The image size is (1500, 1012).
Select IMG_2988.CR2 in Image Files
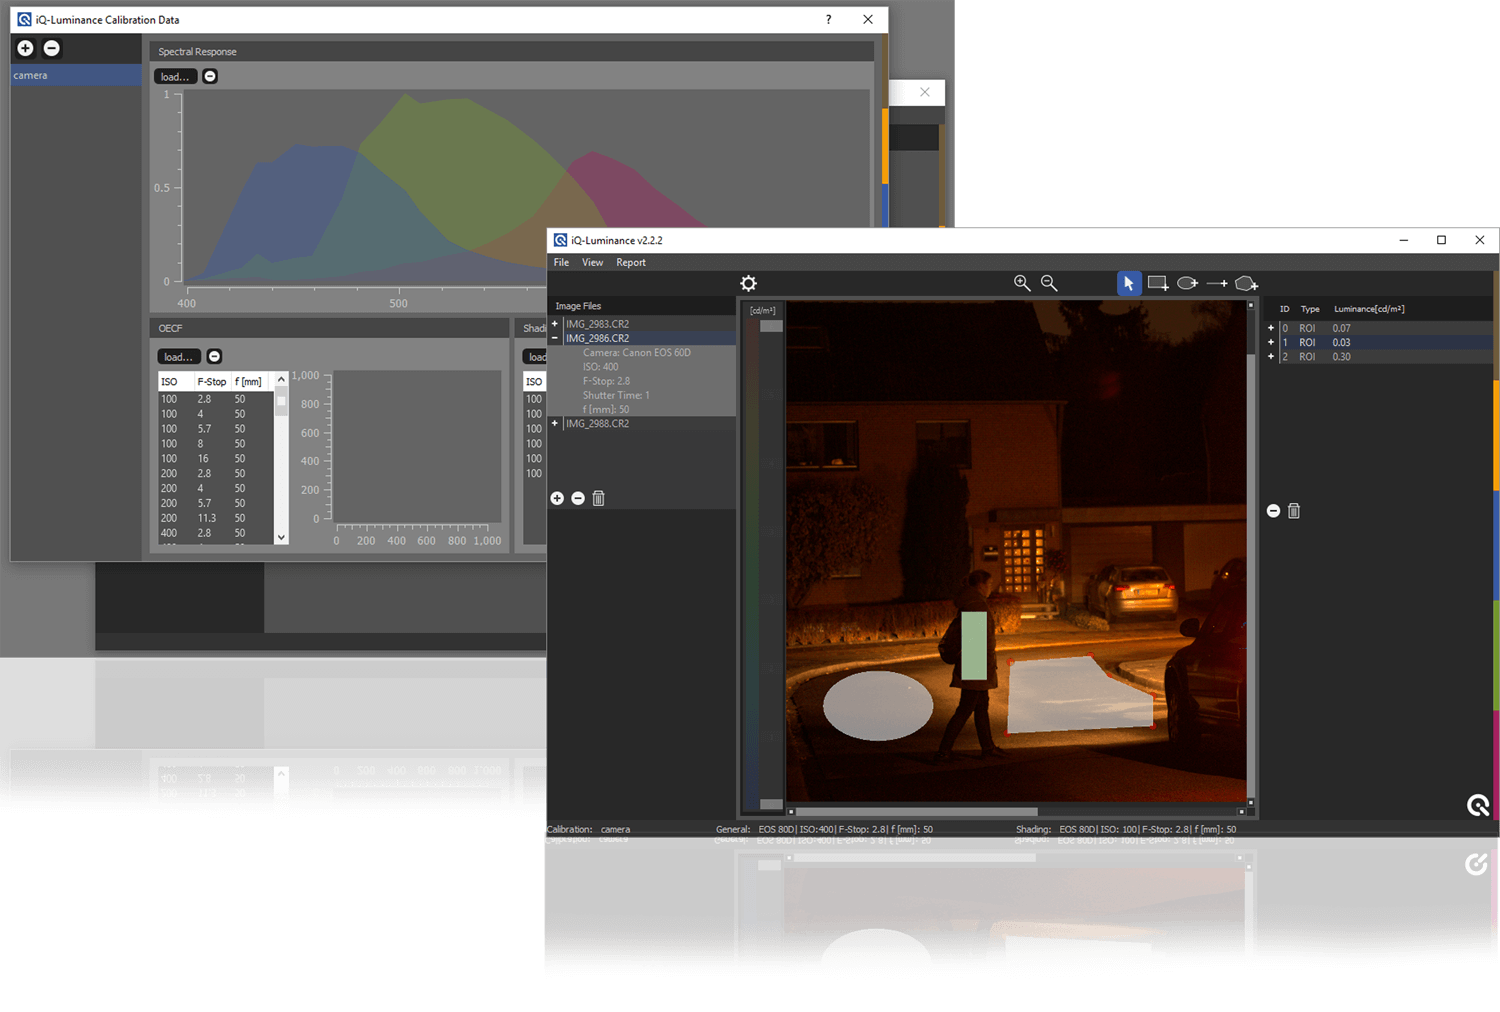(597, 423)
